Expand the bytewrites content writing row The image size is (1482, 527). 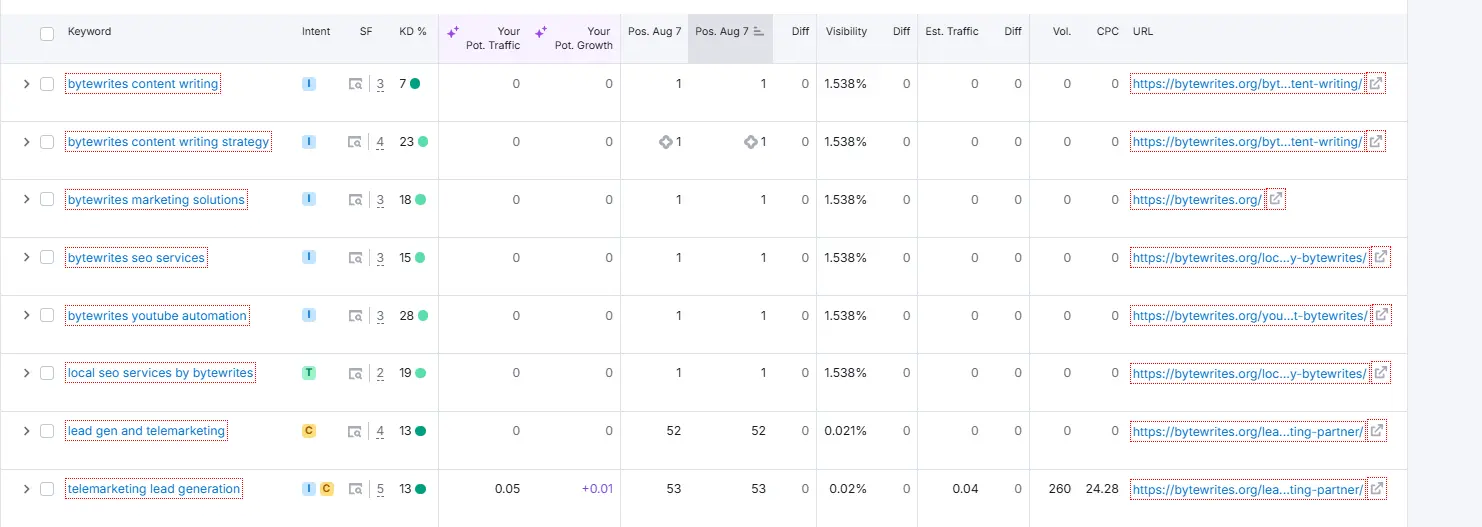click(x=26, y=84)
